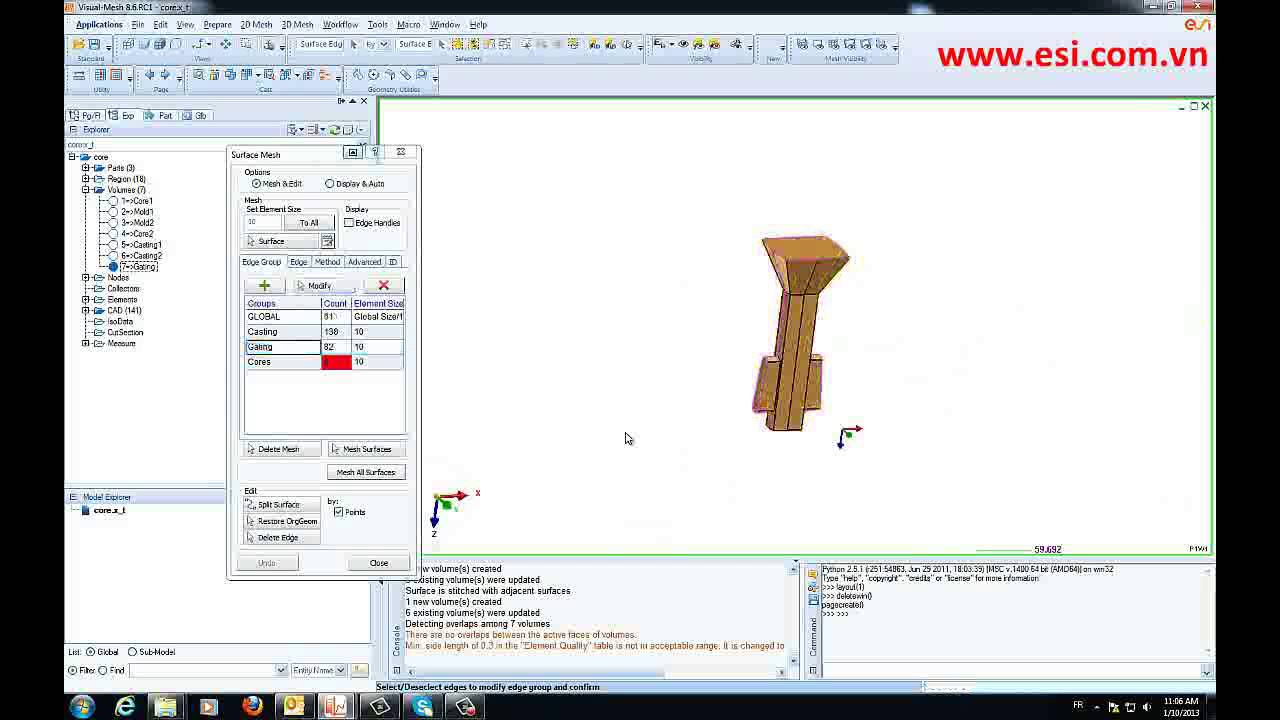Select the Display & Auto radio option
Image resolution: width=1280 pixels, height=720 pixels.
pos(330,184)
